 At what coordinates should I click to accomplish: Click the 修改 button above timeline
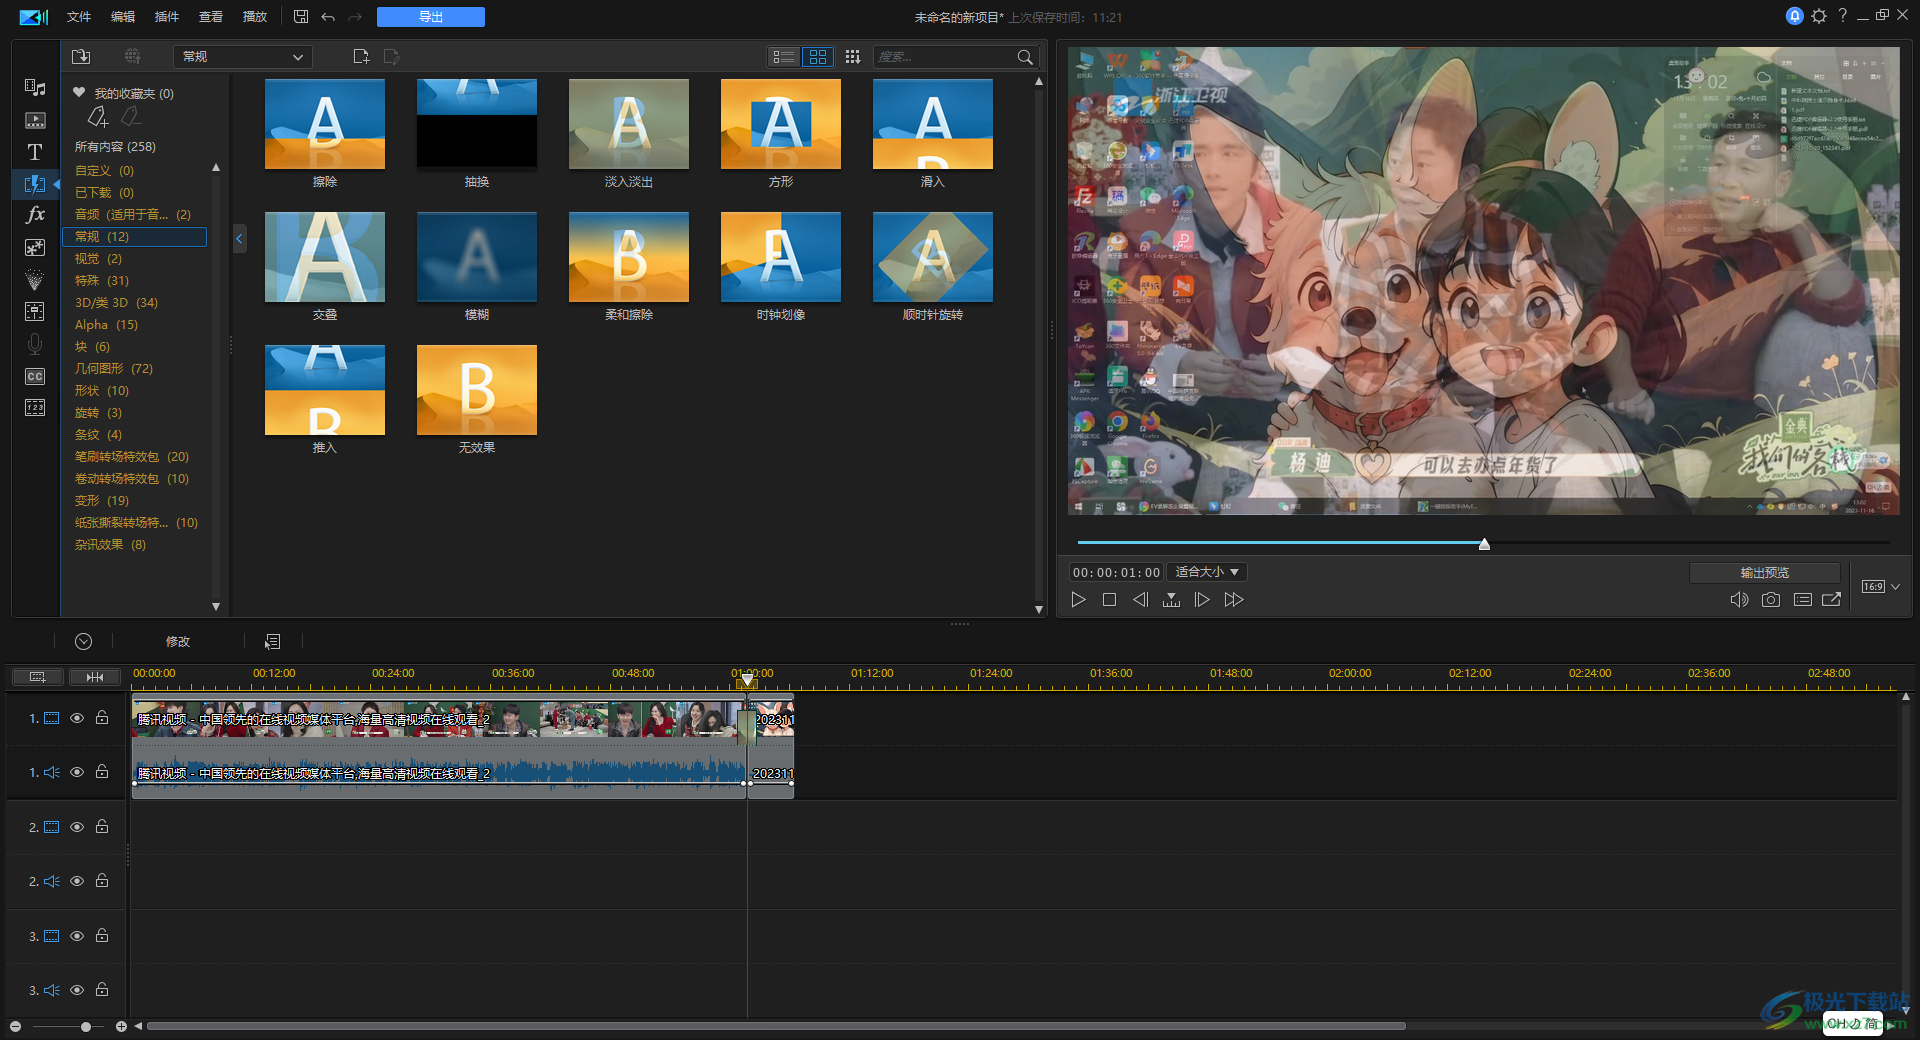(178, 642)
